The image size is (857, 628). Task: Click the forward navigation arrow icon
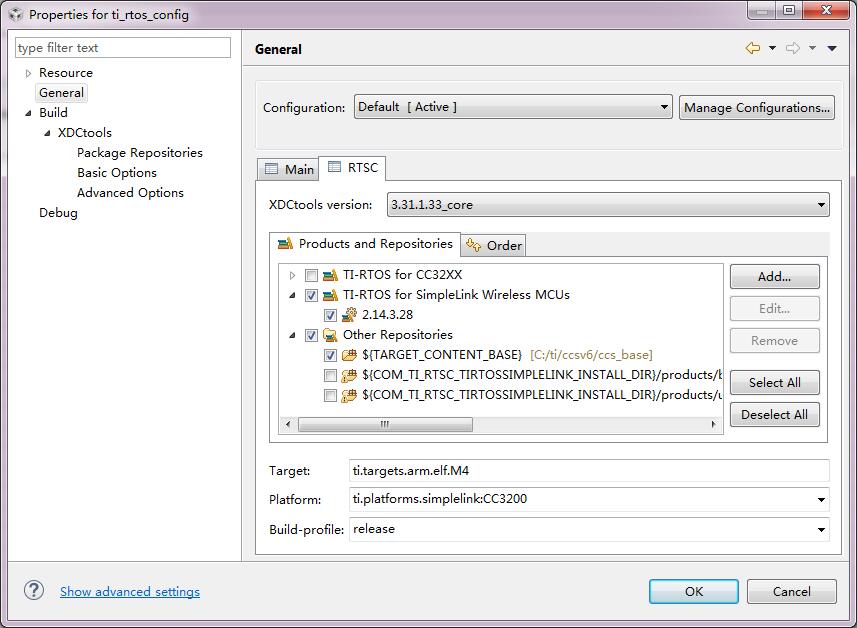coord(792,48)
